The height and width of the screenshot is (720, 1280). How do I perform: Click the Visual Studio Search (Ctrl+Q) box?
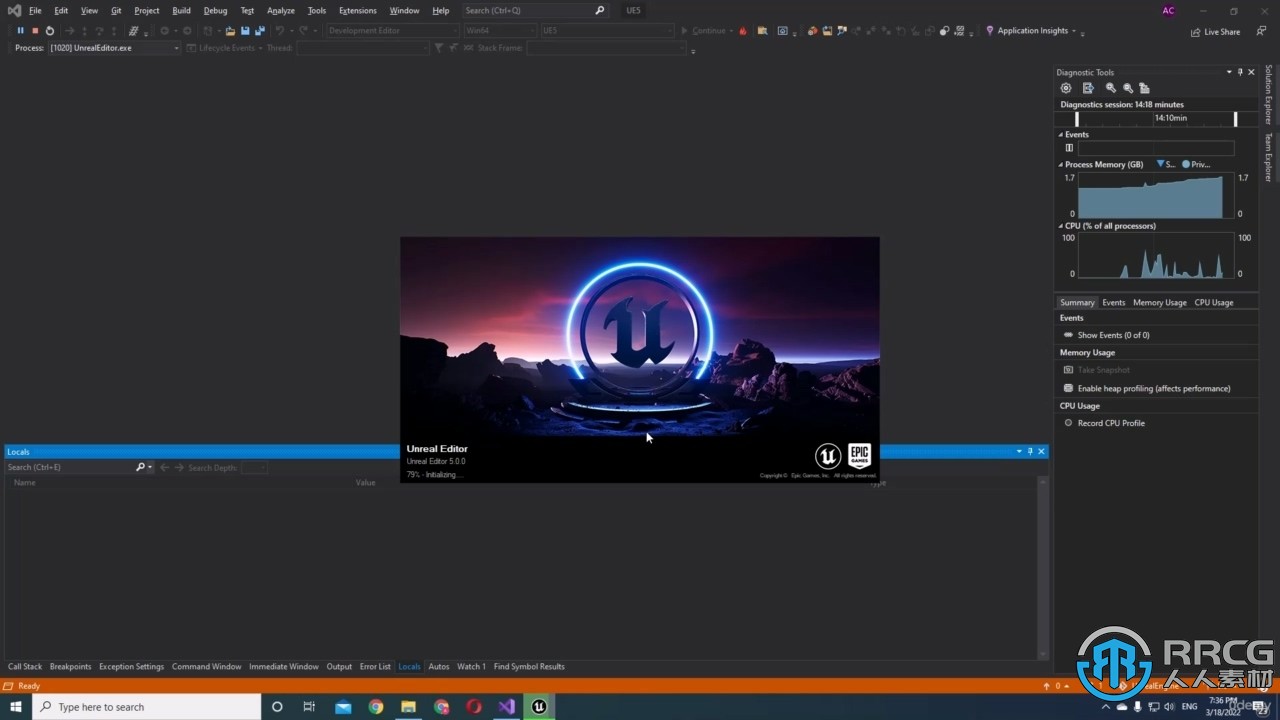point(535,10)
